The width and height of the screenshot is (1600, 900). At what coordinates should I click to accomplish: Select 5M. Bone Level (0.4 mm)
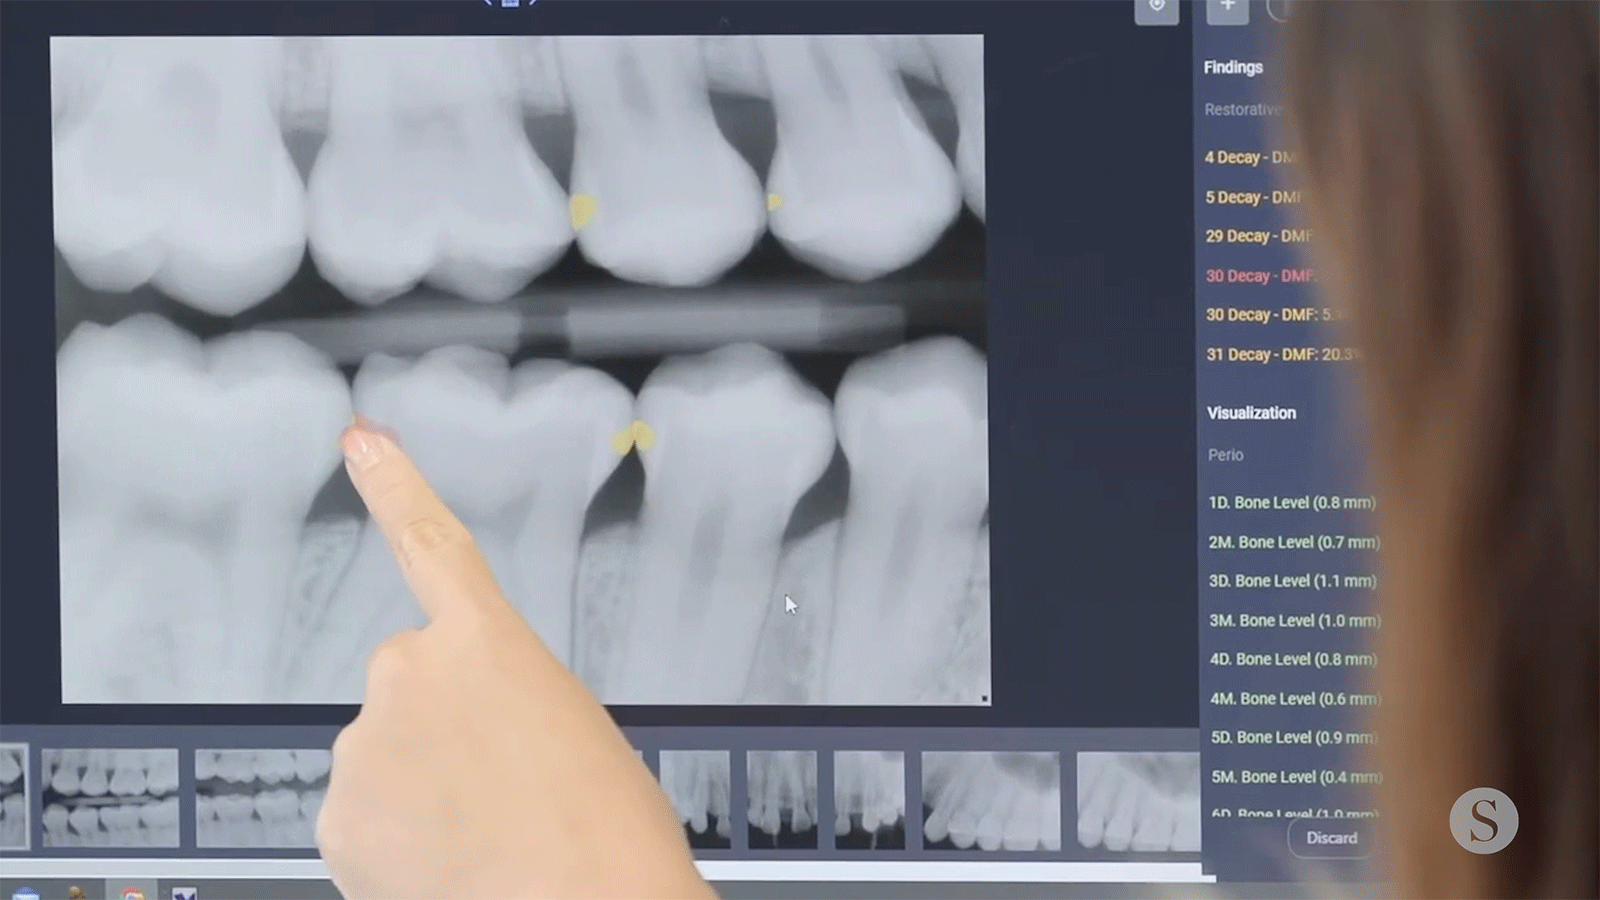[1296, 777]
